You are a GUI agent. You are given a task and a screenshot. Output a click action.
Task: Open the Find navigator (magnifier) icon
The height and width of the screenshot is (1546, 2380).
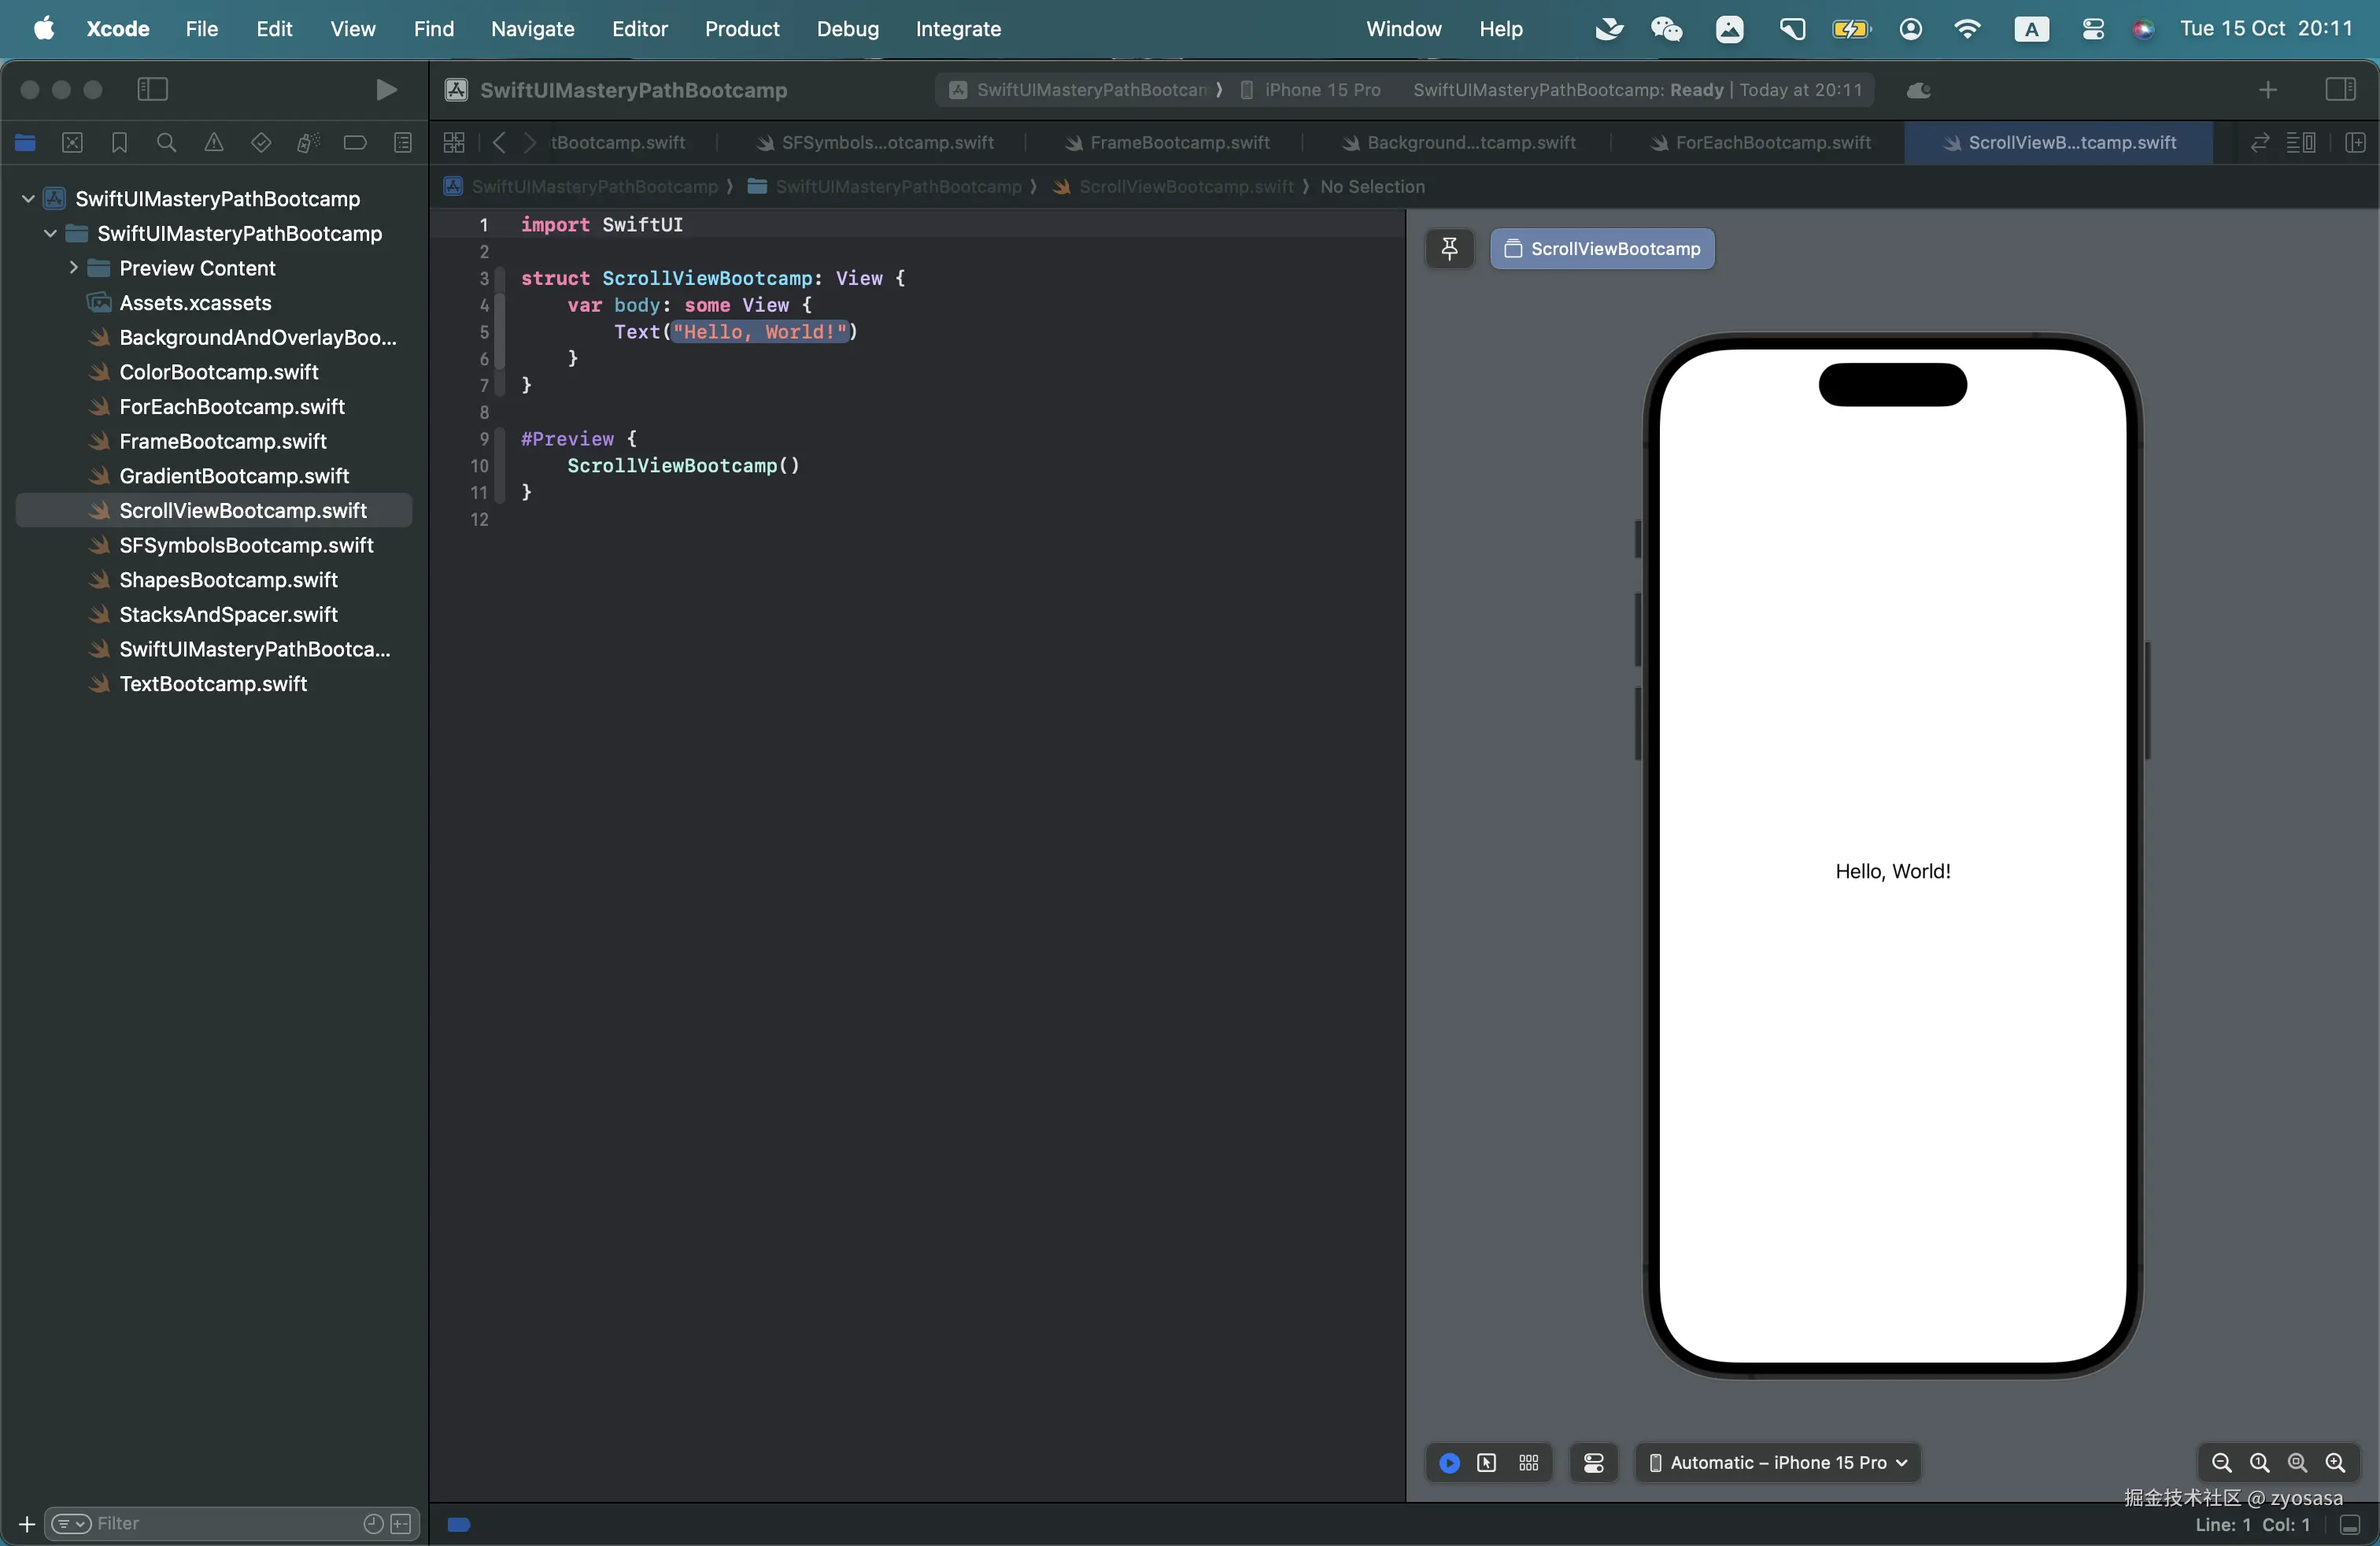point(166,143)
